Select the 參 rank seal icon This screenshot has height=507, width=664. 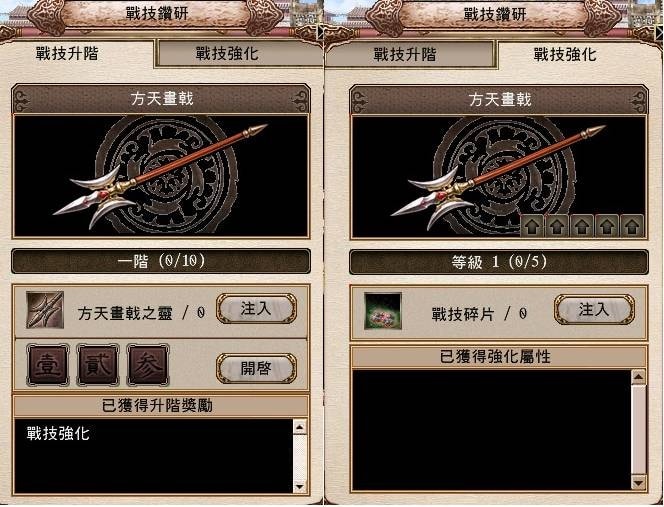148,365
